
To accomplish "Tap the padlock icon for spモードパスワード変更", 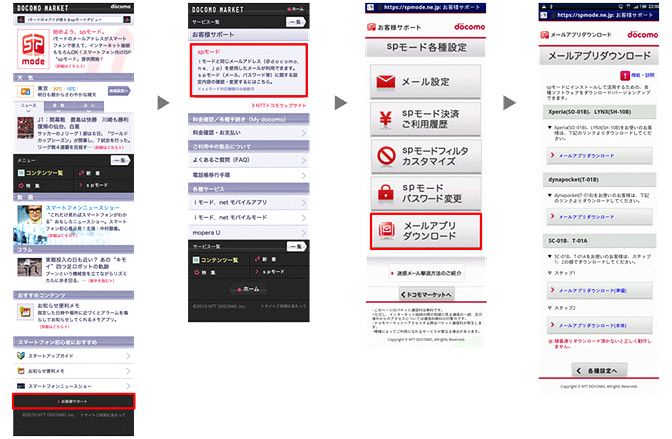I will (386, 192).
